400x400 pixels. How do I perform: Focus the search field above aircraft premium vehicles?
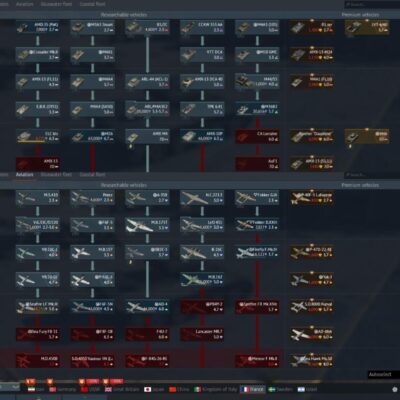372,175
